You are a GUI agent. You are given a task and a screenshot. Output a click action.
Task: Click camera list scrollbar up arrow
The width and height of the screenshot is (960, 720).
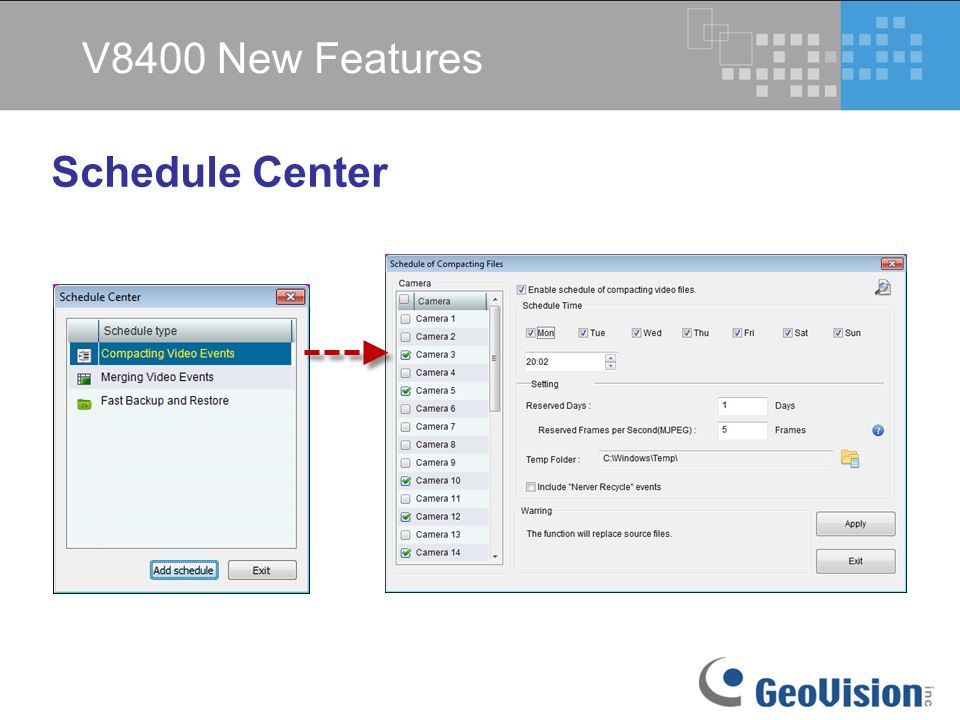(x=495, y=299)
